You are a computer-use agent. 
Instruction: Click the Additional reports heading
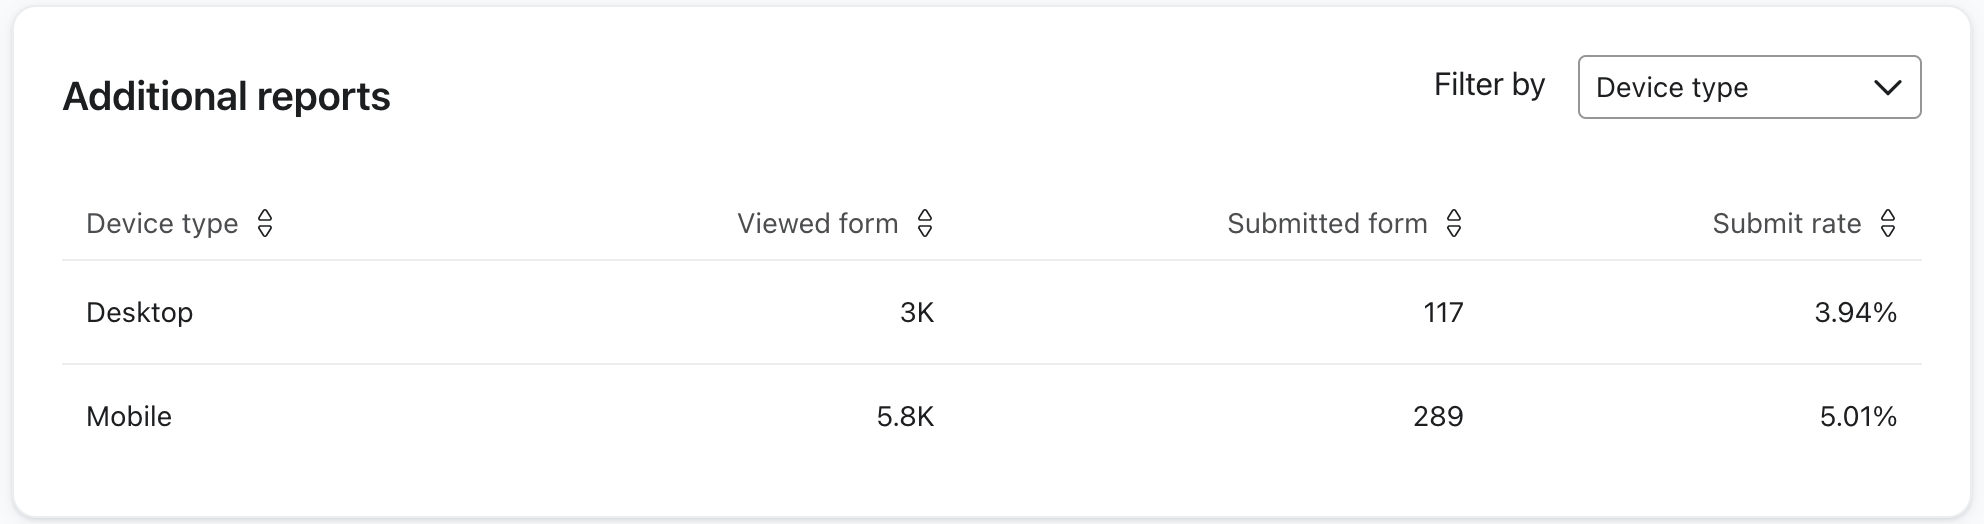click(x=226, y=97)
